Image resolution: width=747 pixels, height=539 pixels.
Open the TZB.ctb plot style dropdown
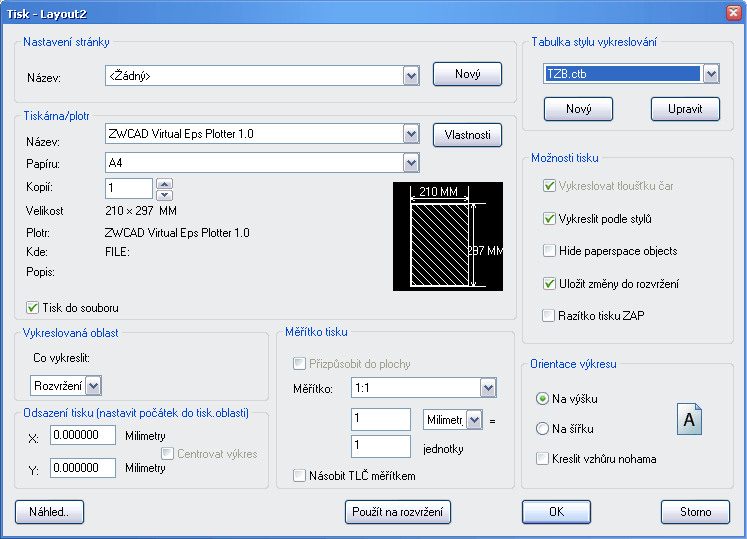pos(711,74)
